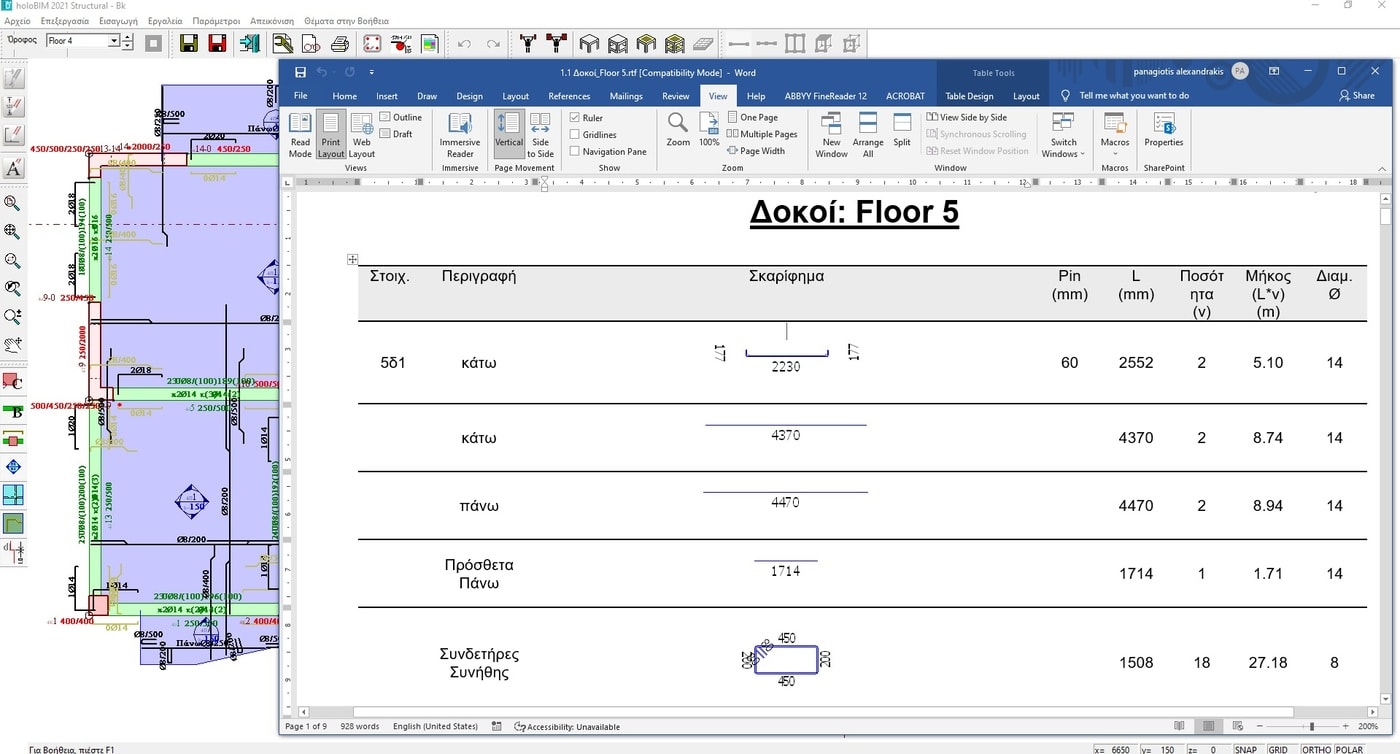This screenshot has height=754, width=1400.
Task: Select Page Width zoom option
Action: pos(756,151)
